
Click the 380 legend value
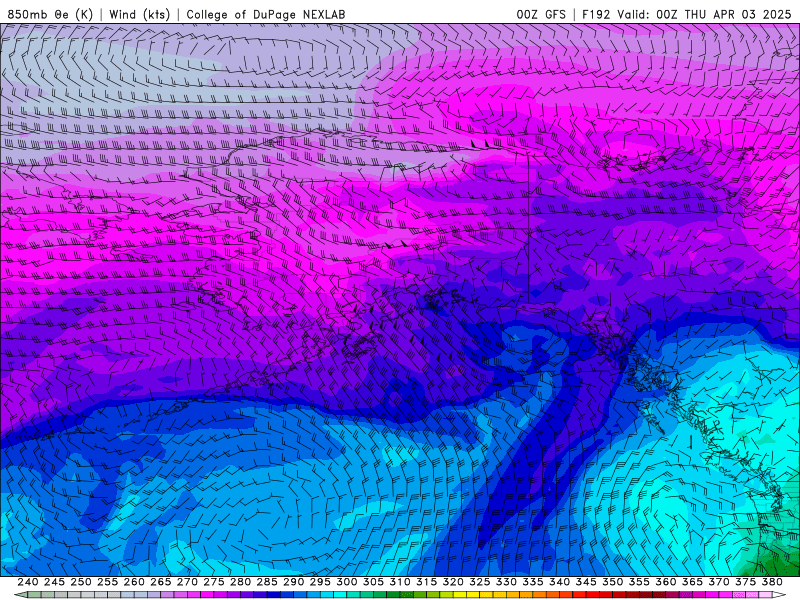point(772,582)
